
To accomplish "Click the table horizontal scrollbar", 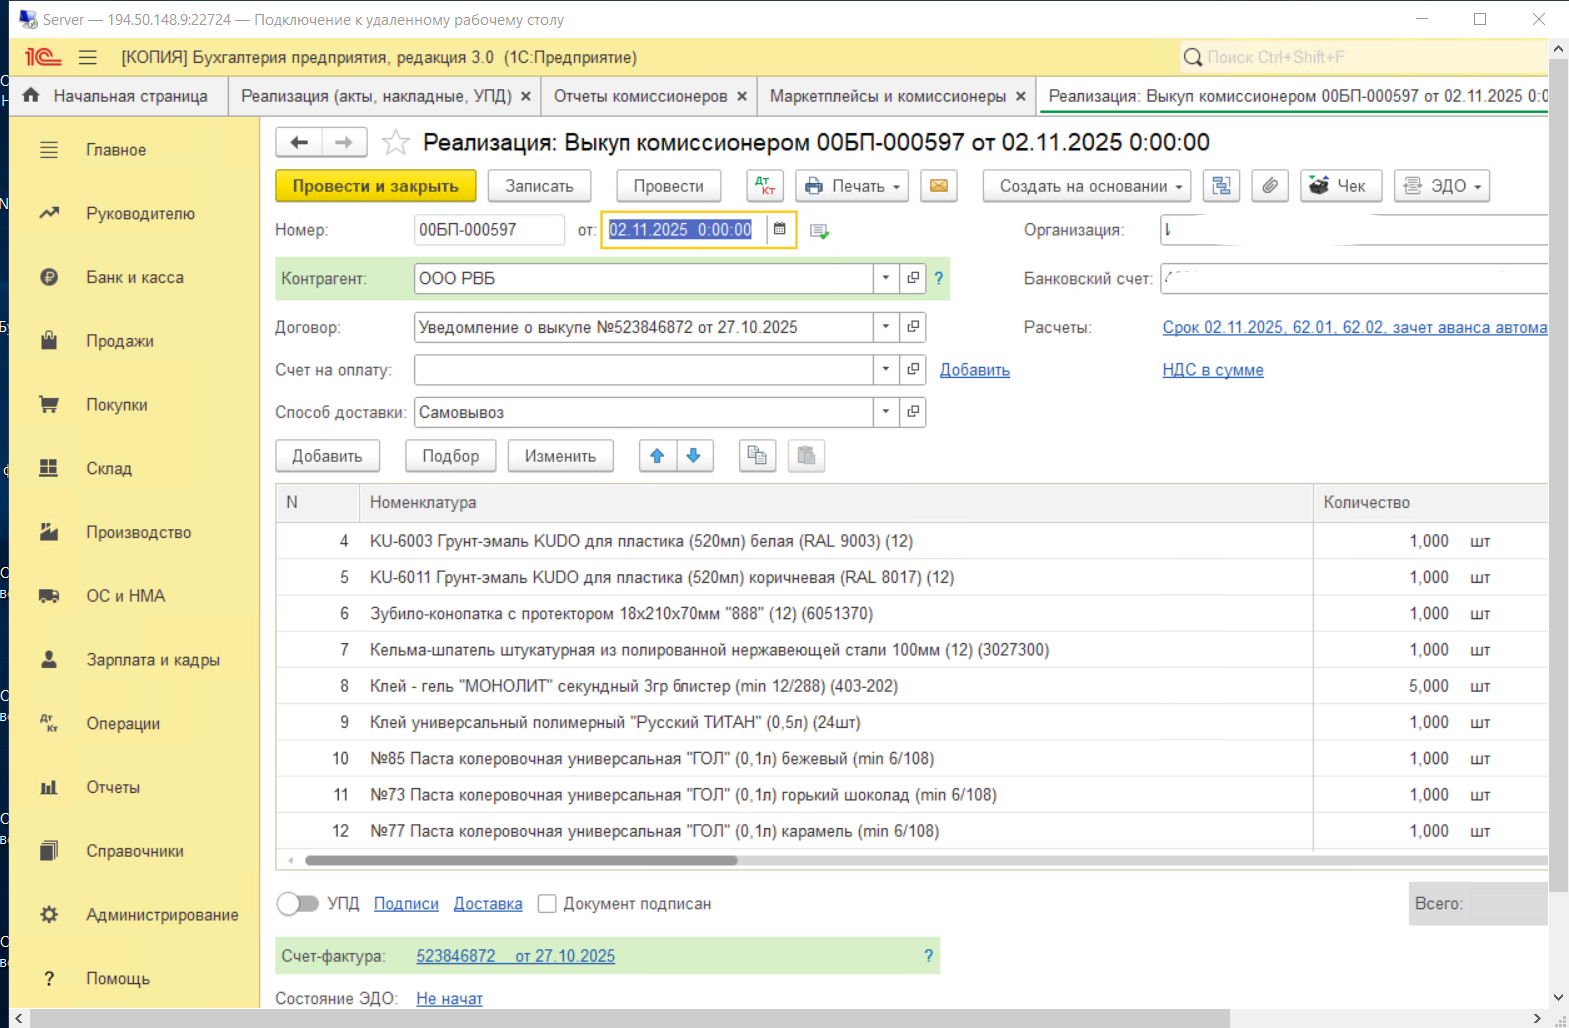I will (520, 860).
